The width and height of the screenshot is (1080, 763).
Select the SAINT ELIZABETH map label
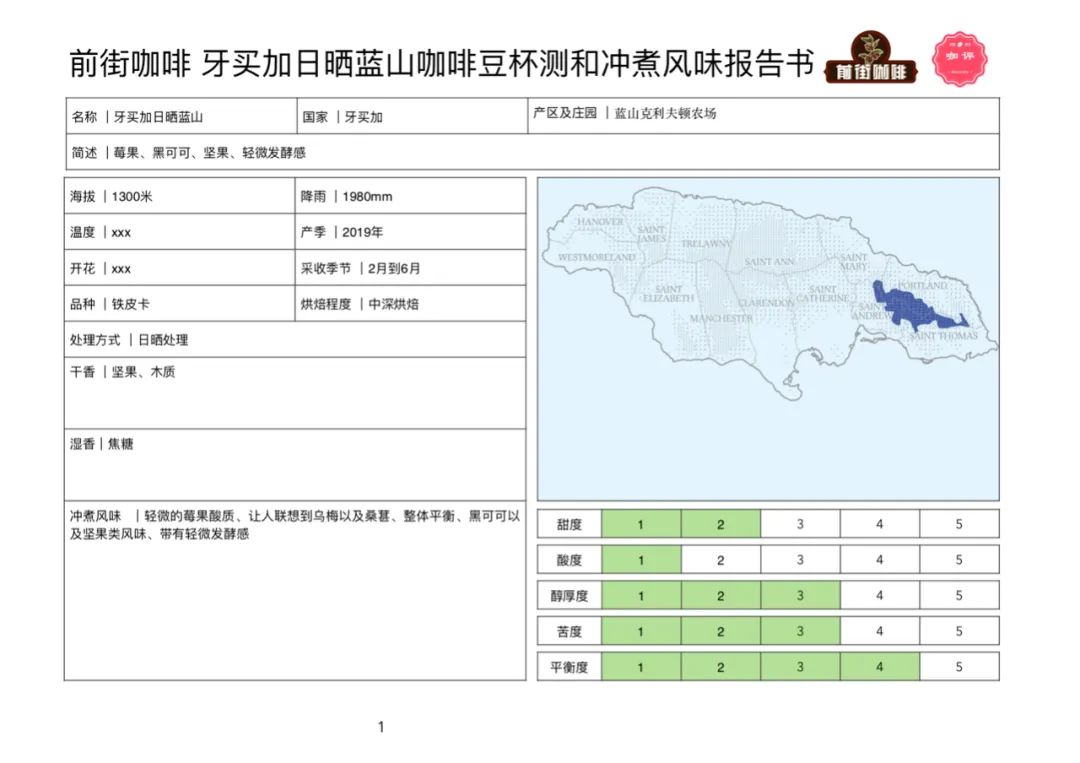coord(668,293)
